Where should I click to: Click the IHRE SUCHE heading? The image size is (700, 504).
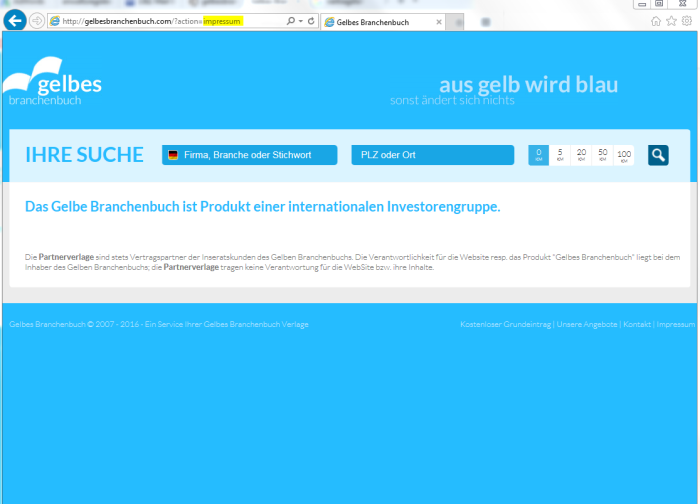pos(84,155)
